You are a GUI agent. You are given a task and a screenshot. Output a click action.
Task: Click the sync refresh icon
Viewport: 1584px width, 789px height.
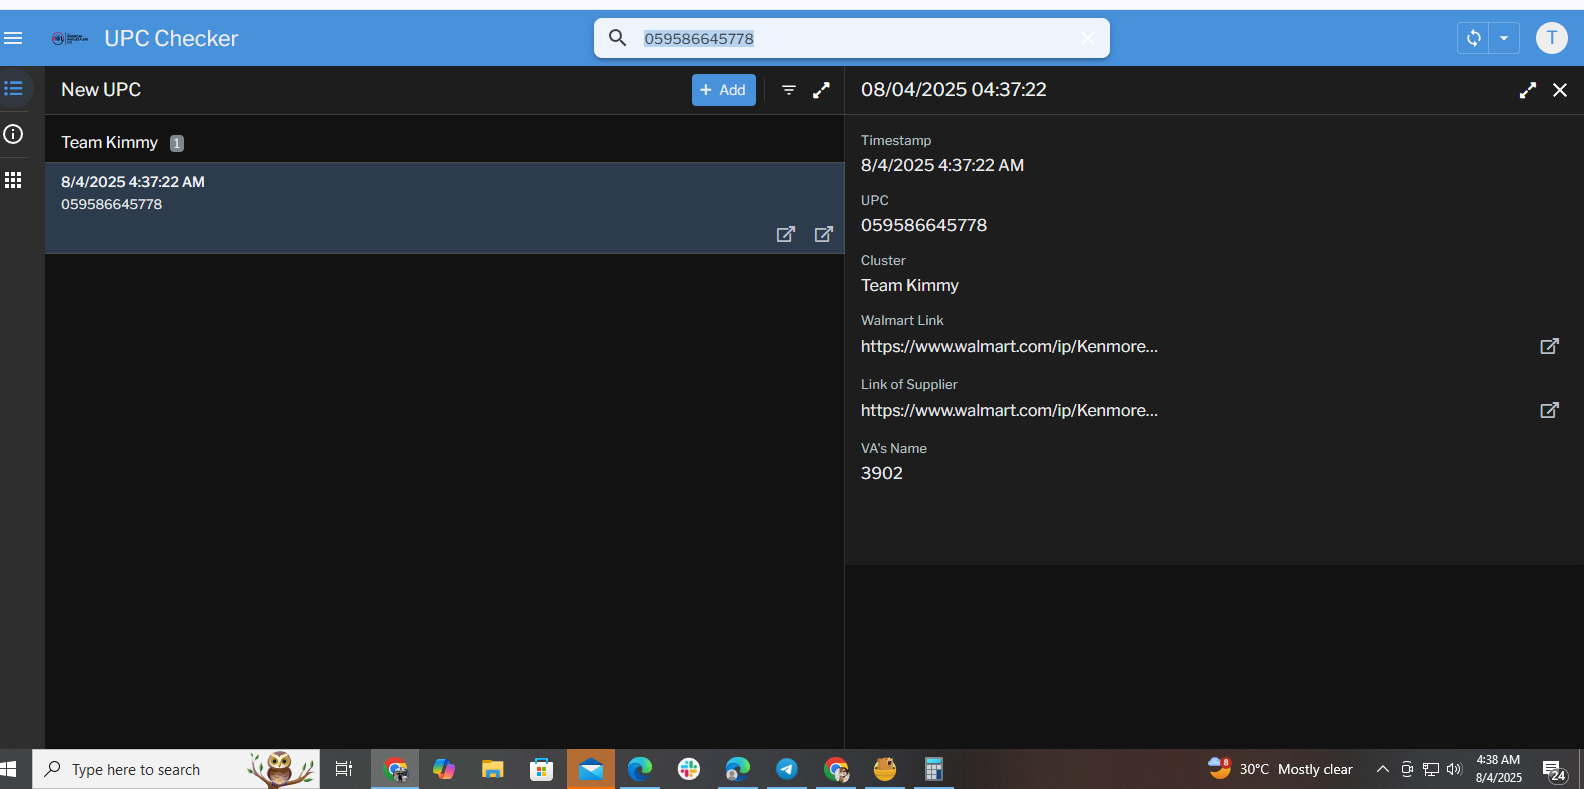(1473, 38)
